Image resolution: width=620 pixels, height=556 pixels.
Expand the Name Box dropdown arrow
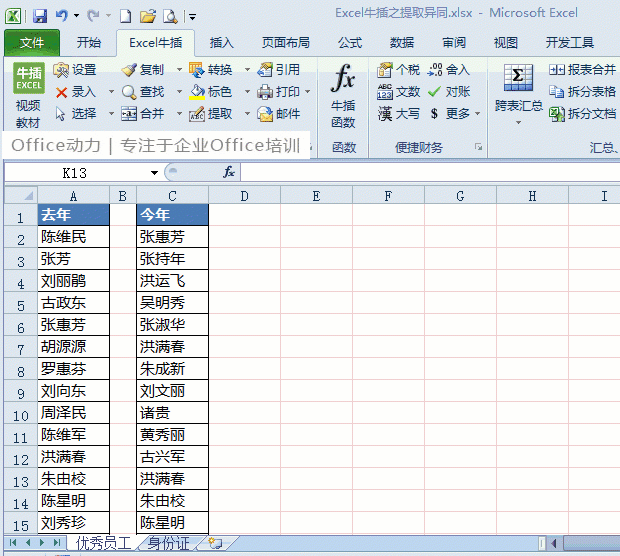tap(154, 173)
